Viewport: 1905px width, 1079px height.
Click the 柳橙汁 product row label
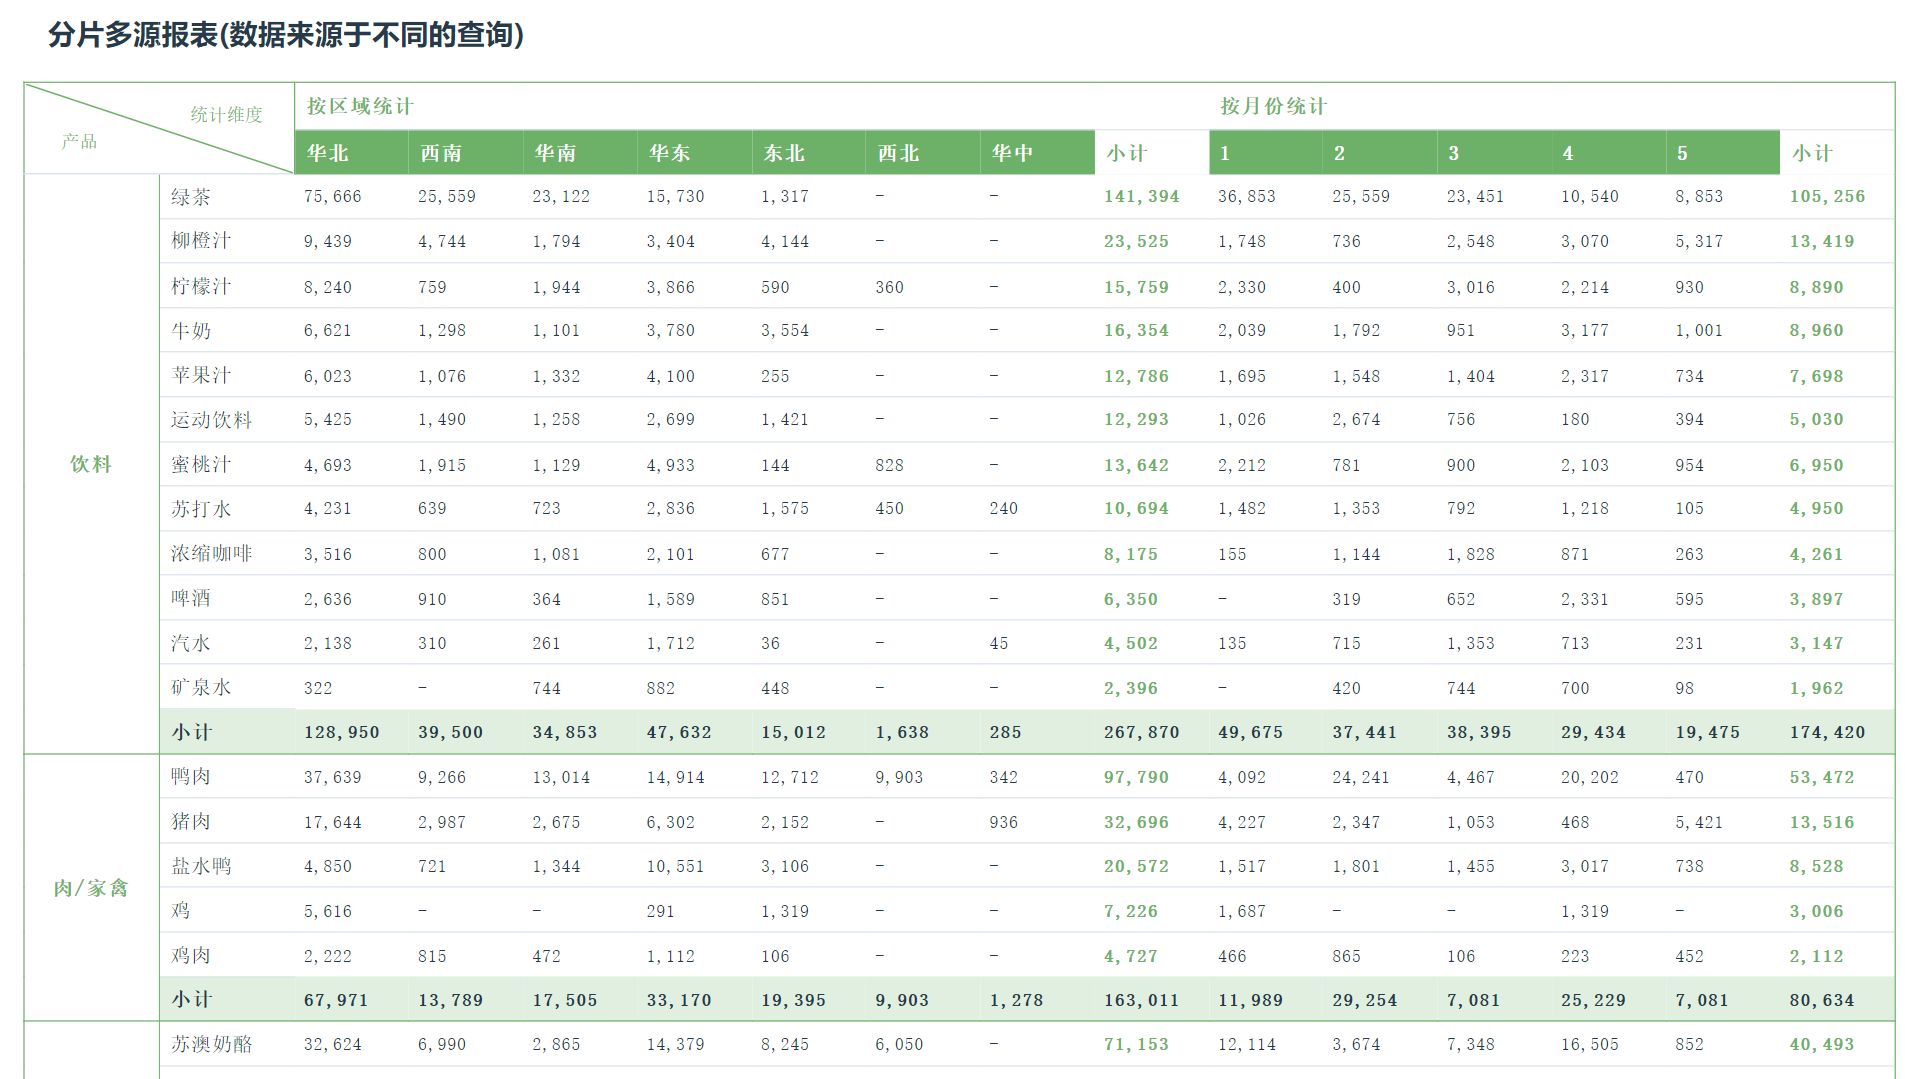coord(200,241)
